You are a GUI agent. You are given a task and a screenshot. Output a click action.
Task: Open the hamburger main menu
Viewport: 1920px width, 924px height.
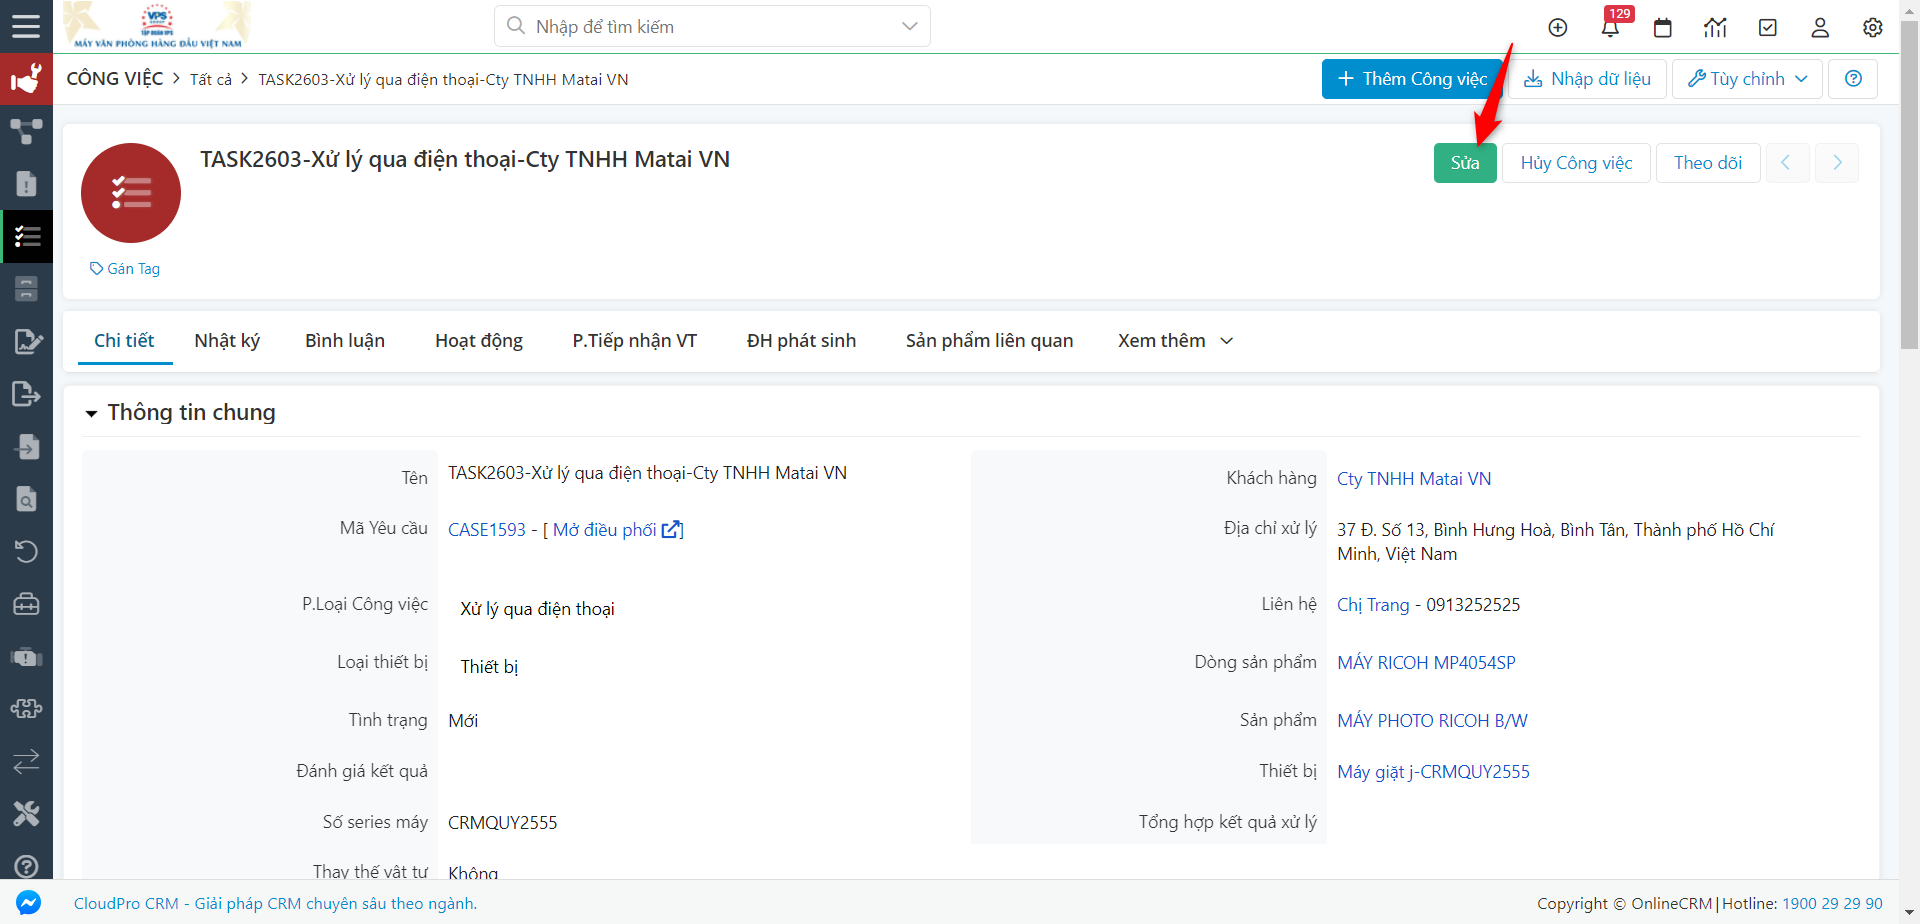[26, 26]
